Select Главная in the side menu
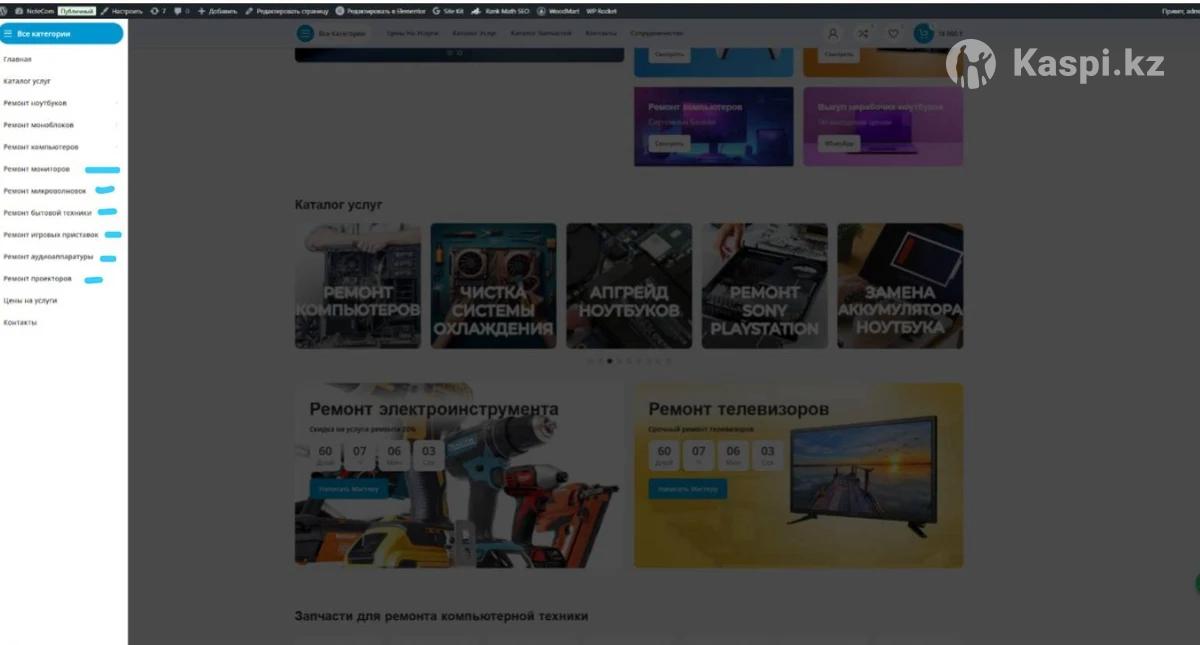 pos(18,59)
